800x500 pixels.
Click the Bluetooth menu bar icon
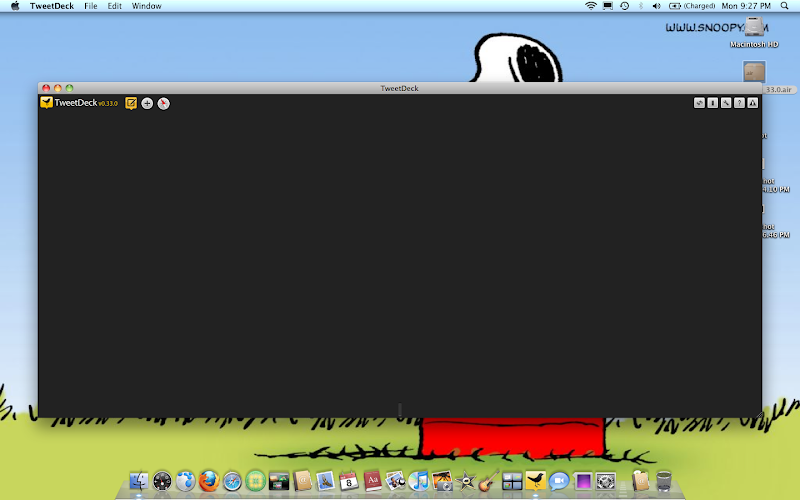[641, 6]
